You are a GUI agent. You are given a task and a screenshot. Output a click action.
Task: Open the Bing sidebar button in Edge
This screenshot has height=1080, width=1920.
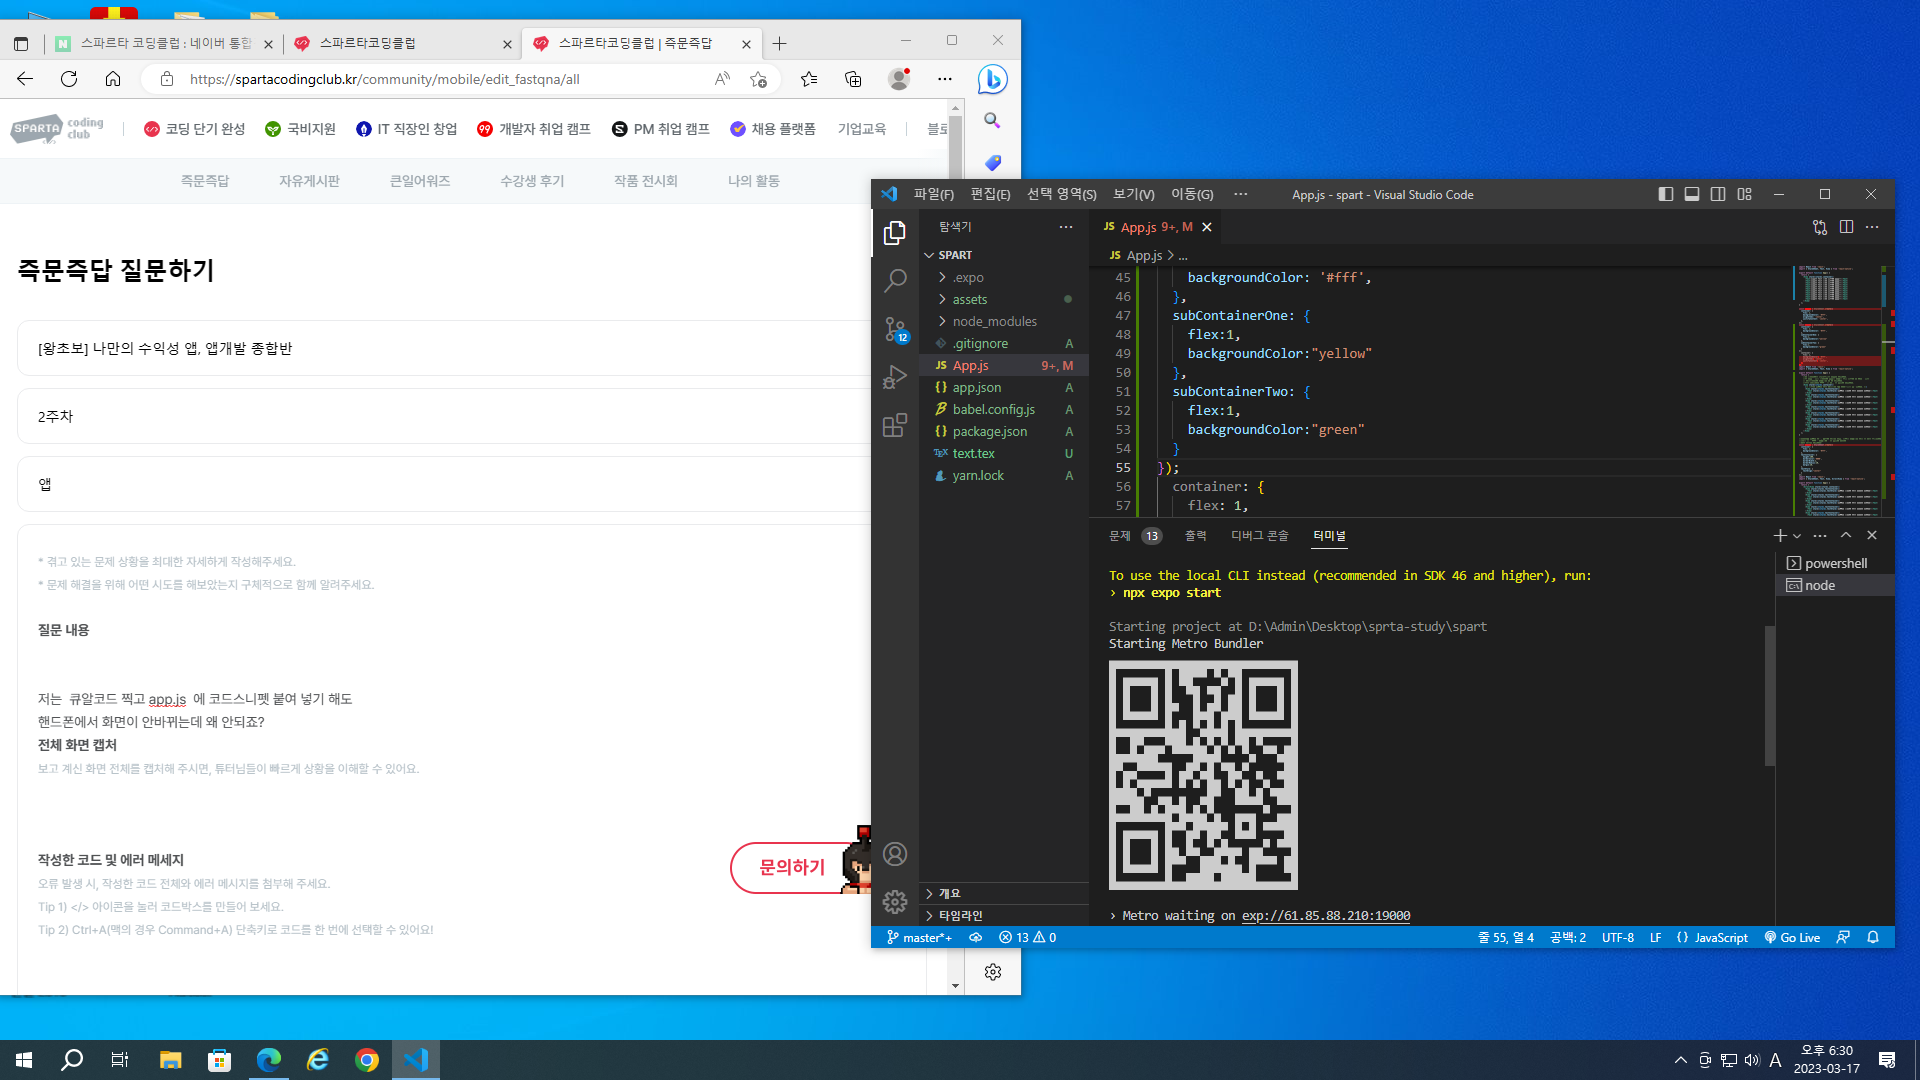pos(992,79)
